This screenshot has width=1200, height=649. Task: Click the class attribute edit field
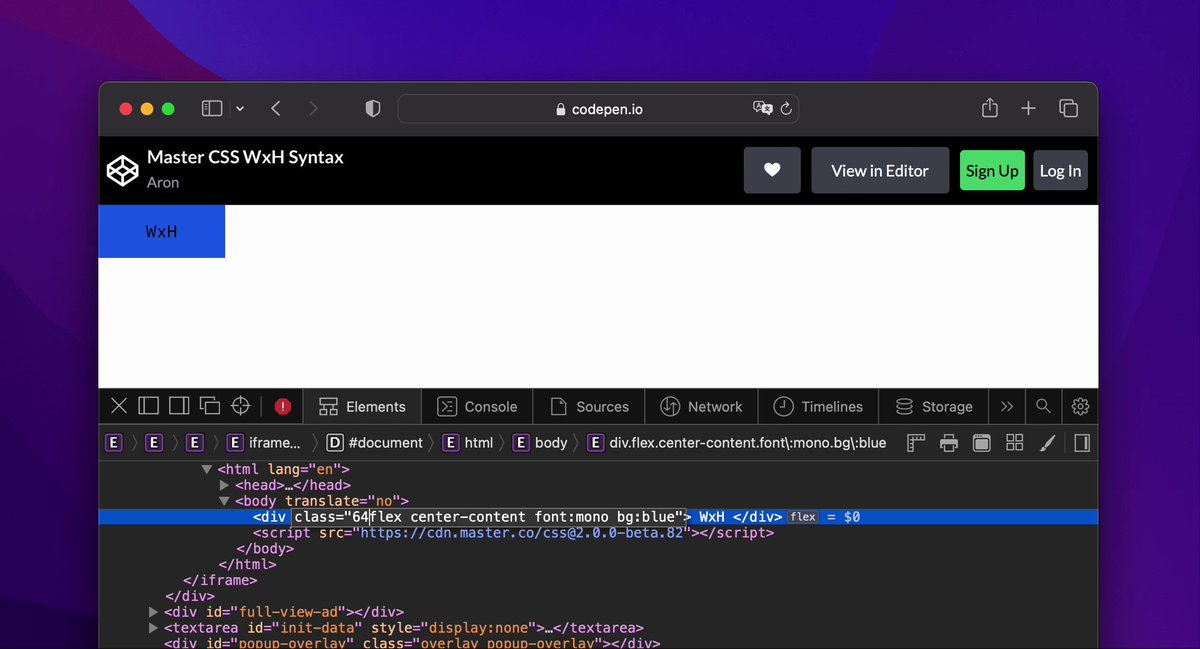click(491, 517)
